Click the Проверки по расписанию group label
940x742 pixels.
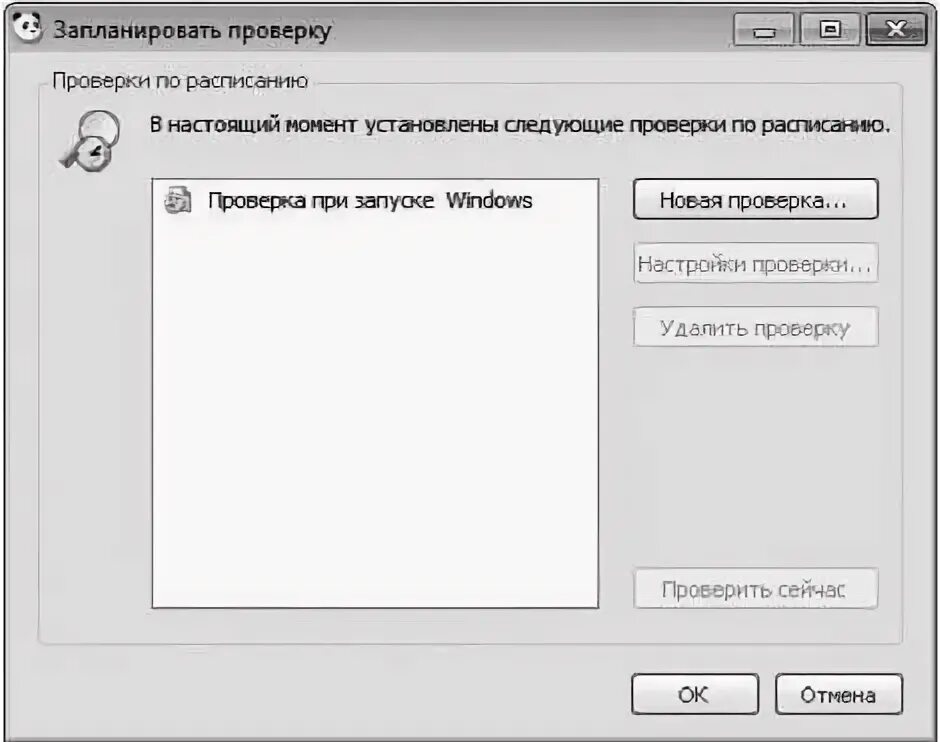click(180, 82)
